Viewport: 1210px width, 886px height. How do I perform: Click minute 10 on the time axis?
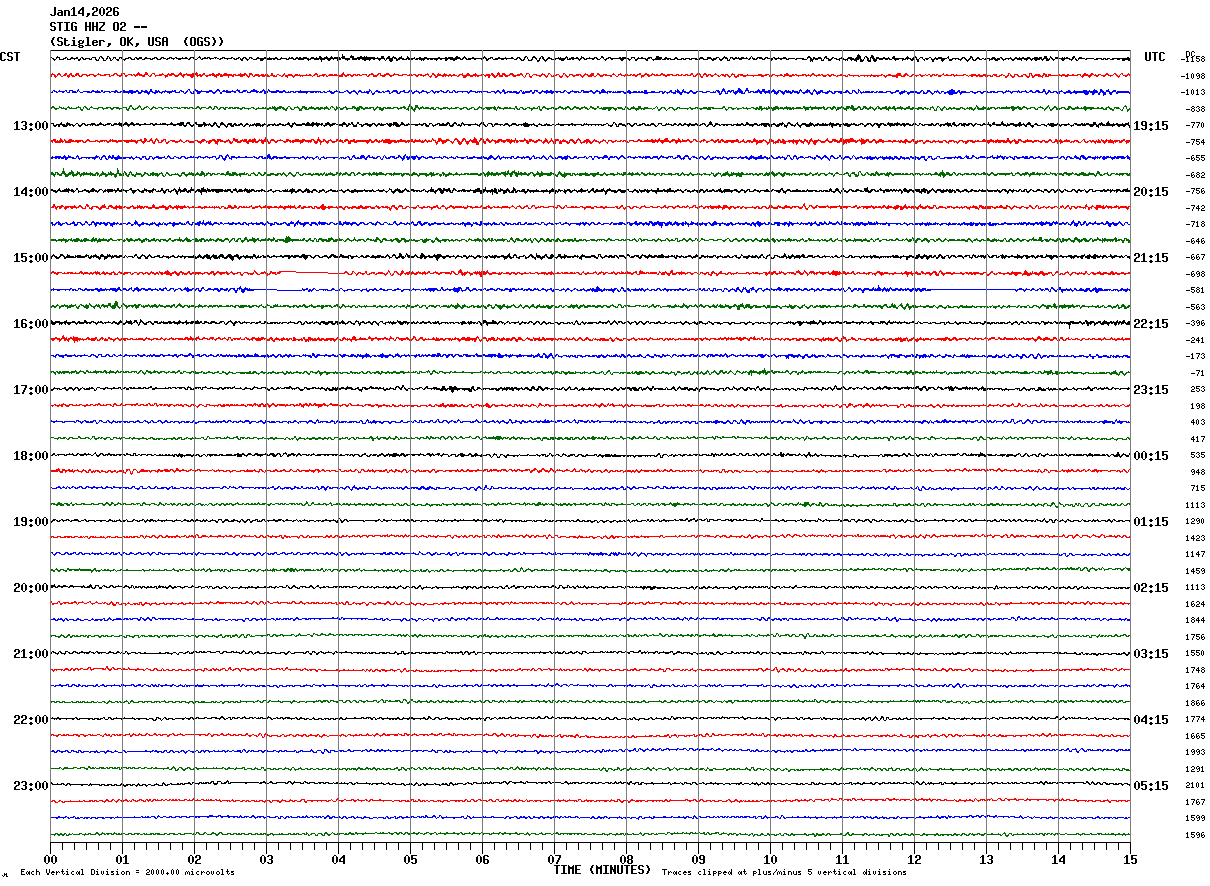pos(770,859)
